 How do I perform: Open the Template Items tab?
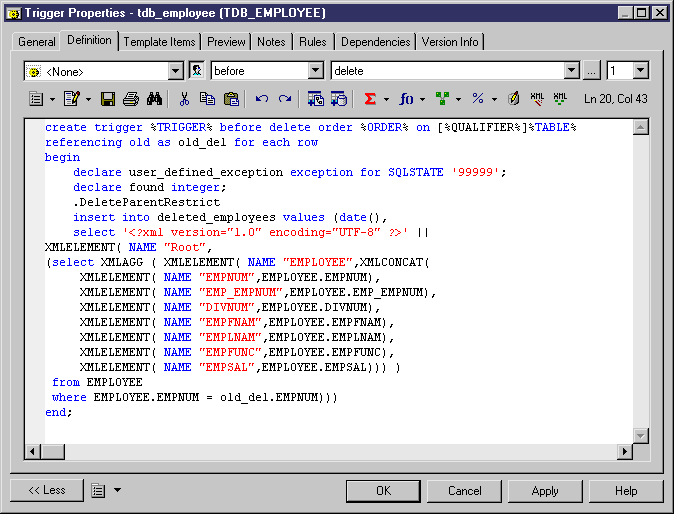tap(159, 42)
